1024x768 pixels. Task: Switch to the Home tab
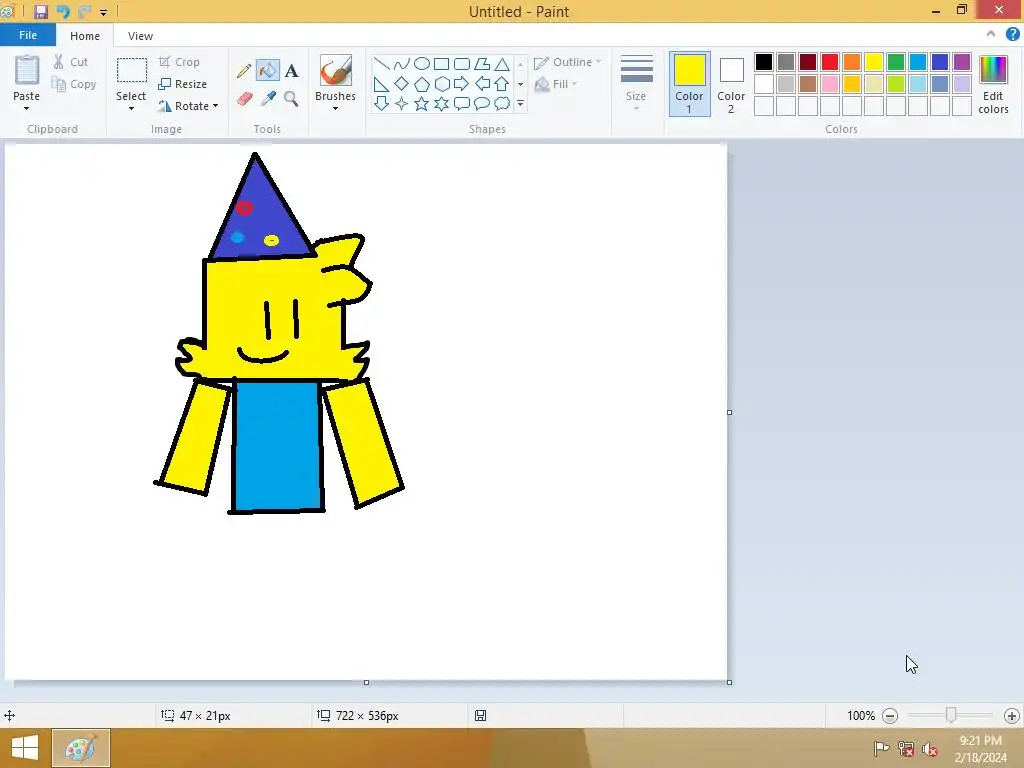pos(85,36)
